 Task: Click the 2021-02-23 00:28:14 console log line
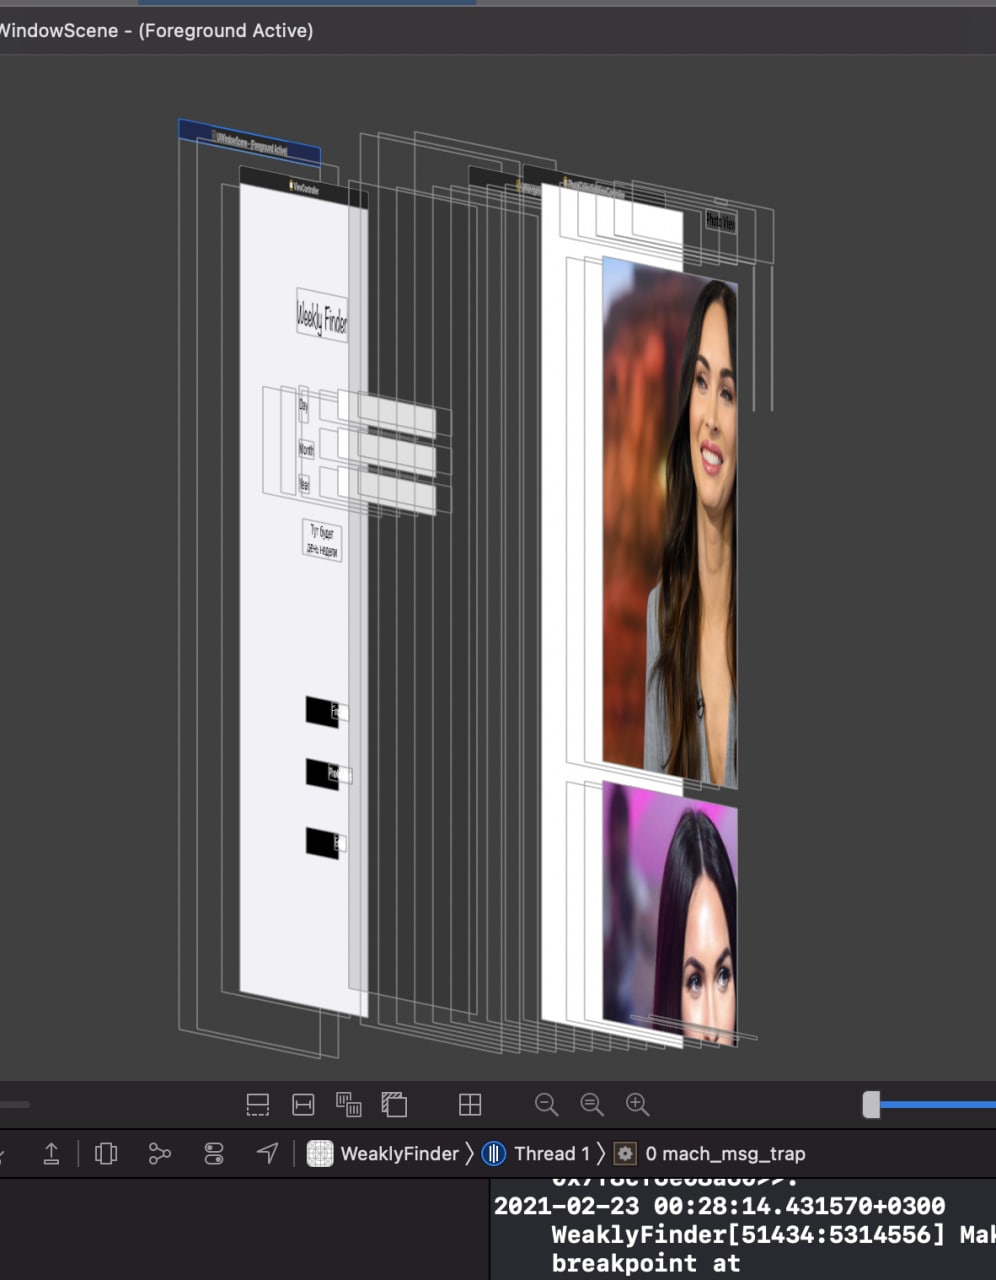[719, 1207]
